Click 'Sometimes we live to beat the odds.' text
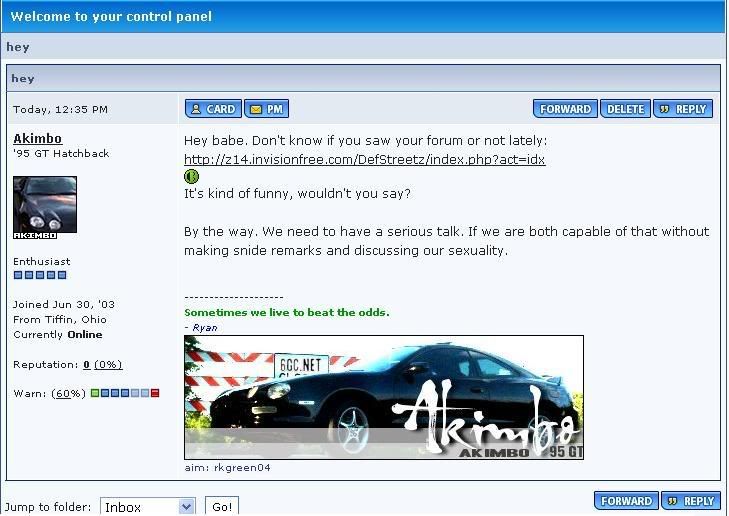Image resolution: width=729 pixels, height=516 pixels. (287, 312)
